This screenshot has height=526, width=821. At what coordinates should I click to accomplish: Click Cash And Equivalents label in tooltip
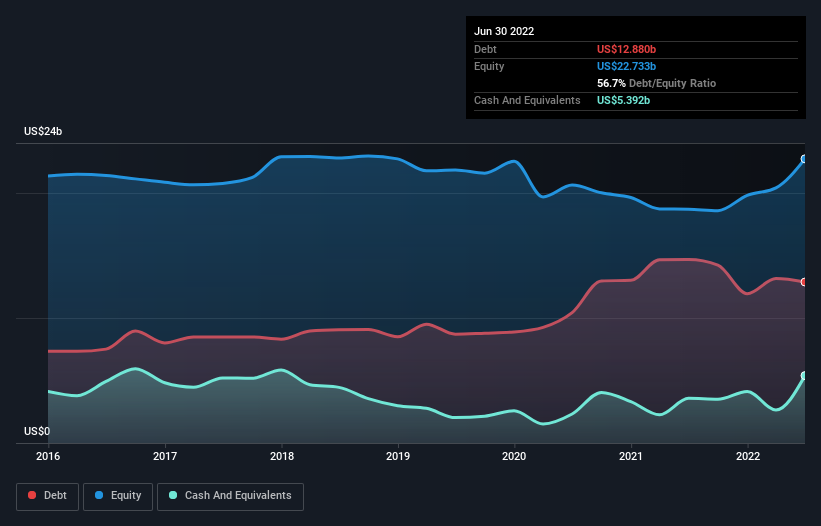tap(527, 100)
